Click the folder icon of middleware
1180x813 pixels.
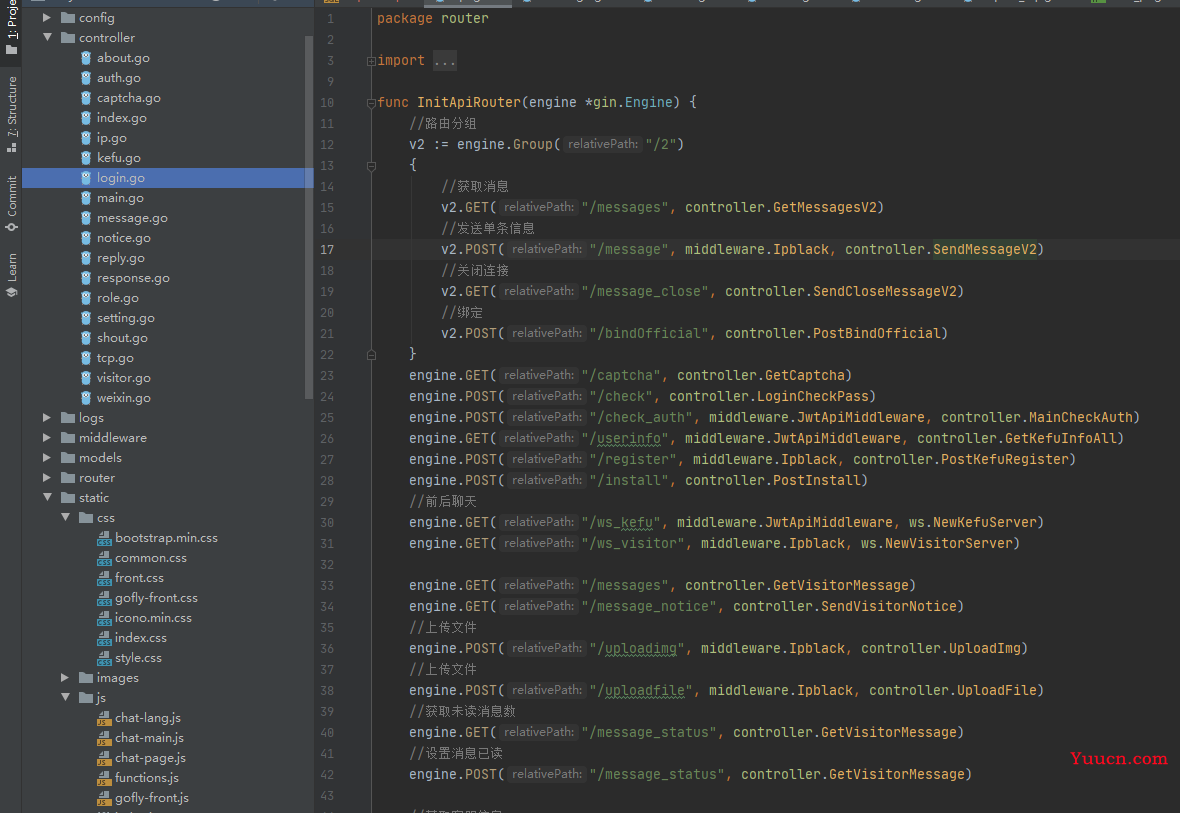pos(68,437)
